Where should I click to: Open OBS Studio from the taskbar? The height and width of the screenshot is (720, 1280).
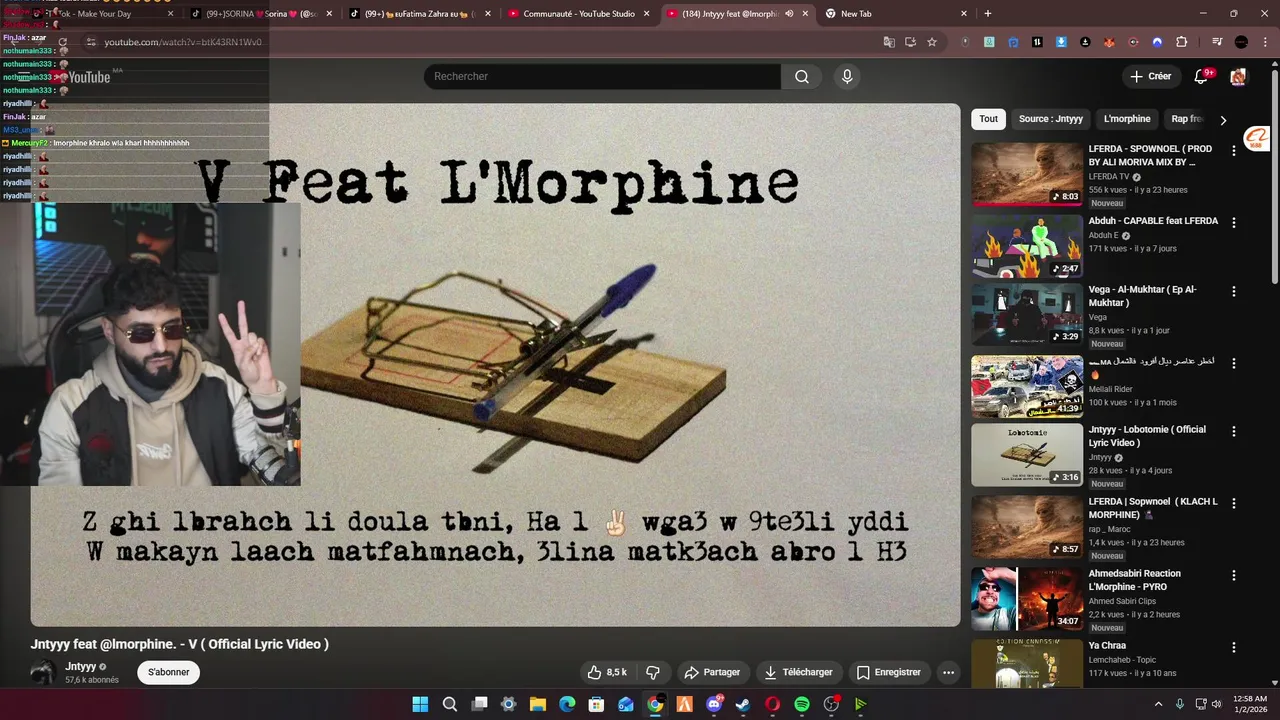pos(830,704)
